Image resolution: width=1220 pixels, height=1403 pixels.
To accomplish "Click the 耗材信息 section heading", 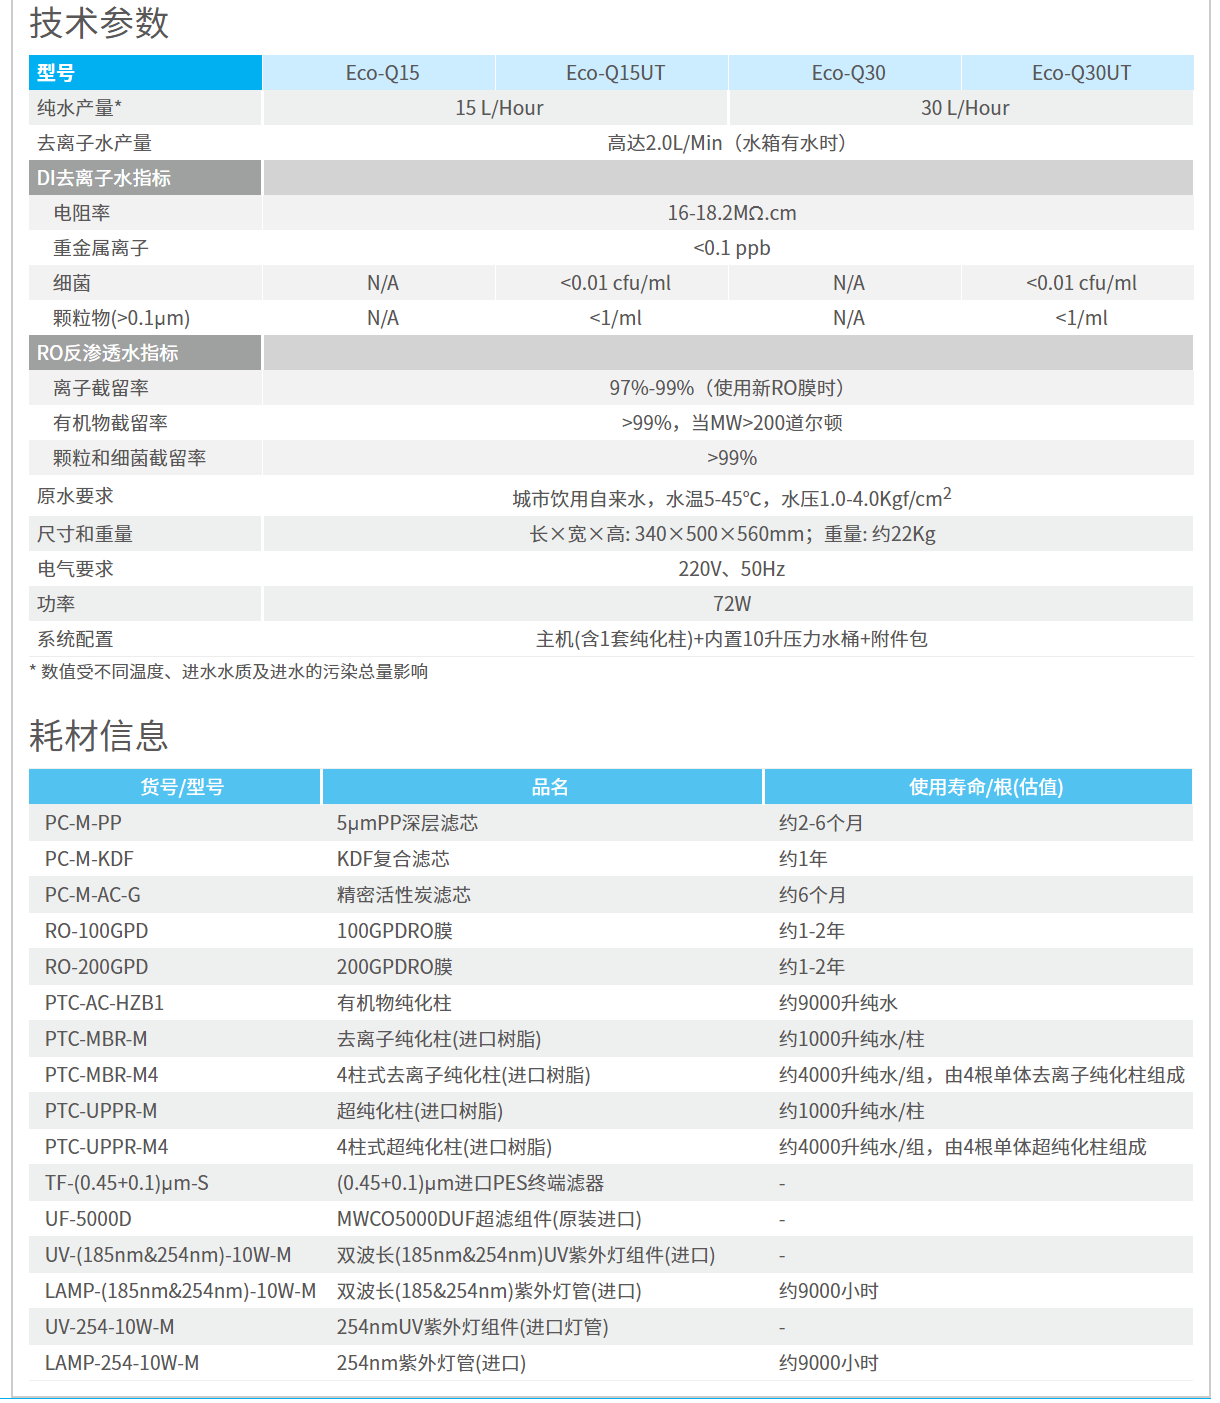I will tap(99, 736).
